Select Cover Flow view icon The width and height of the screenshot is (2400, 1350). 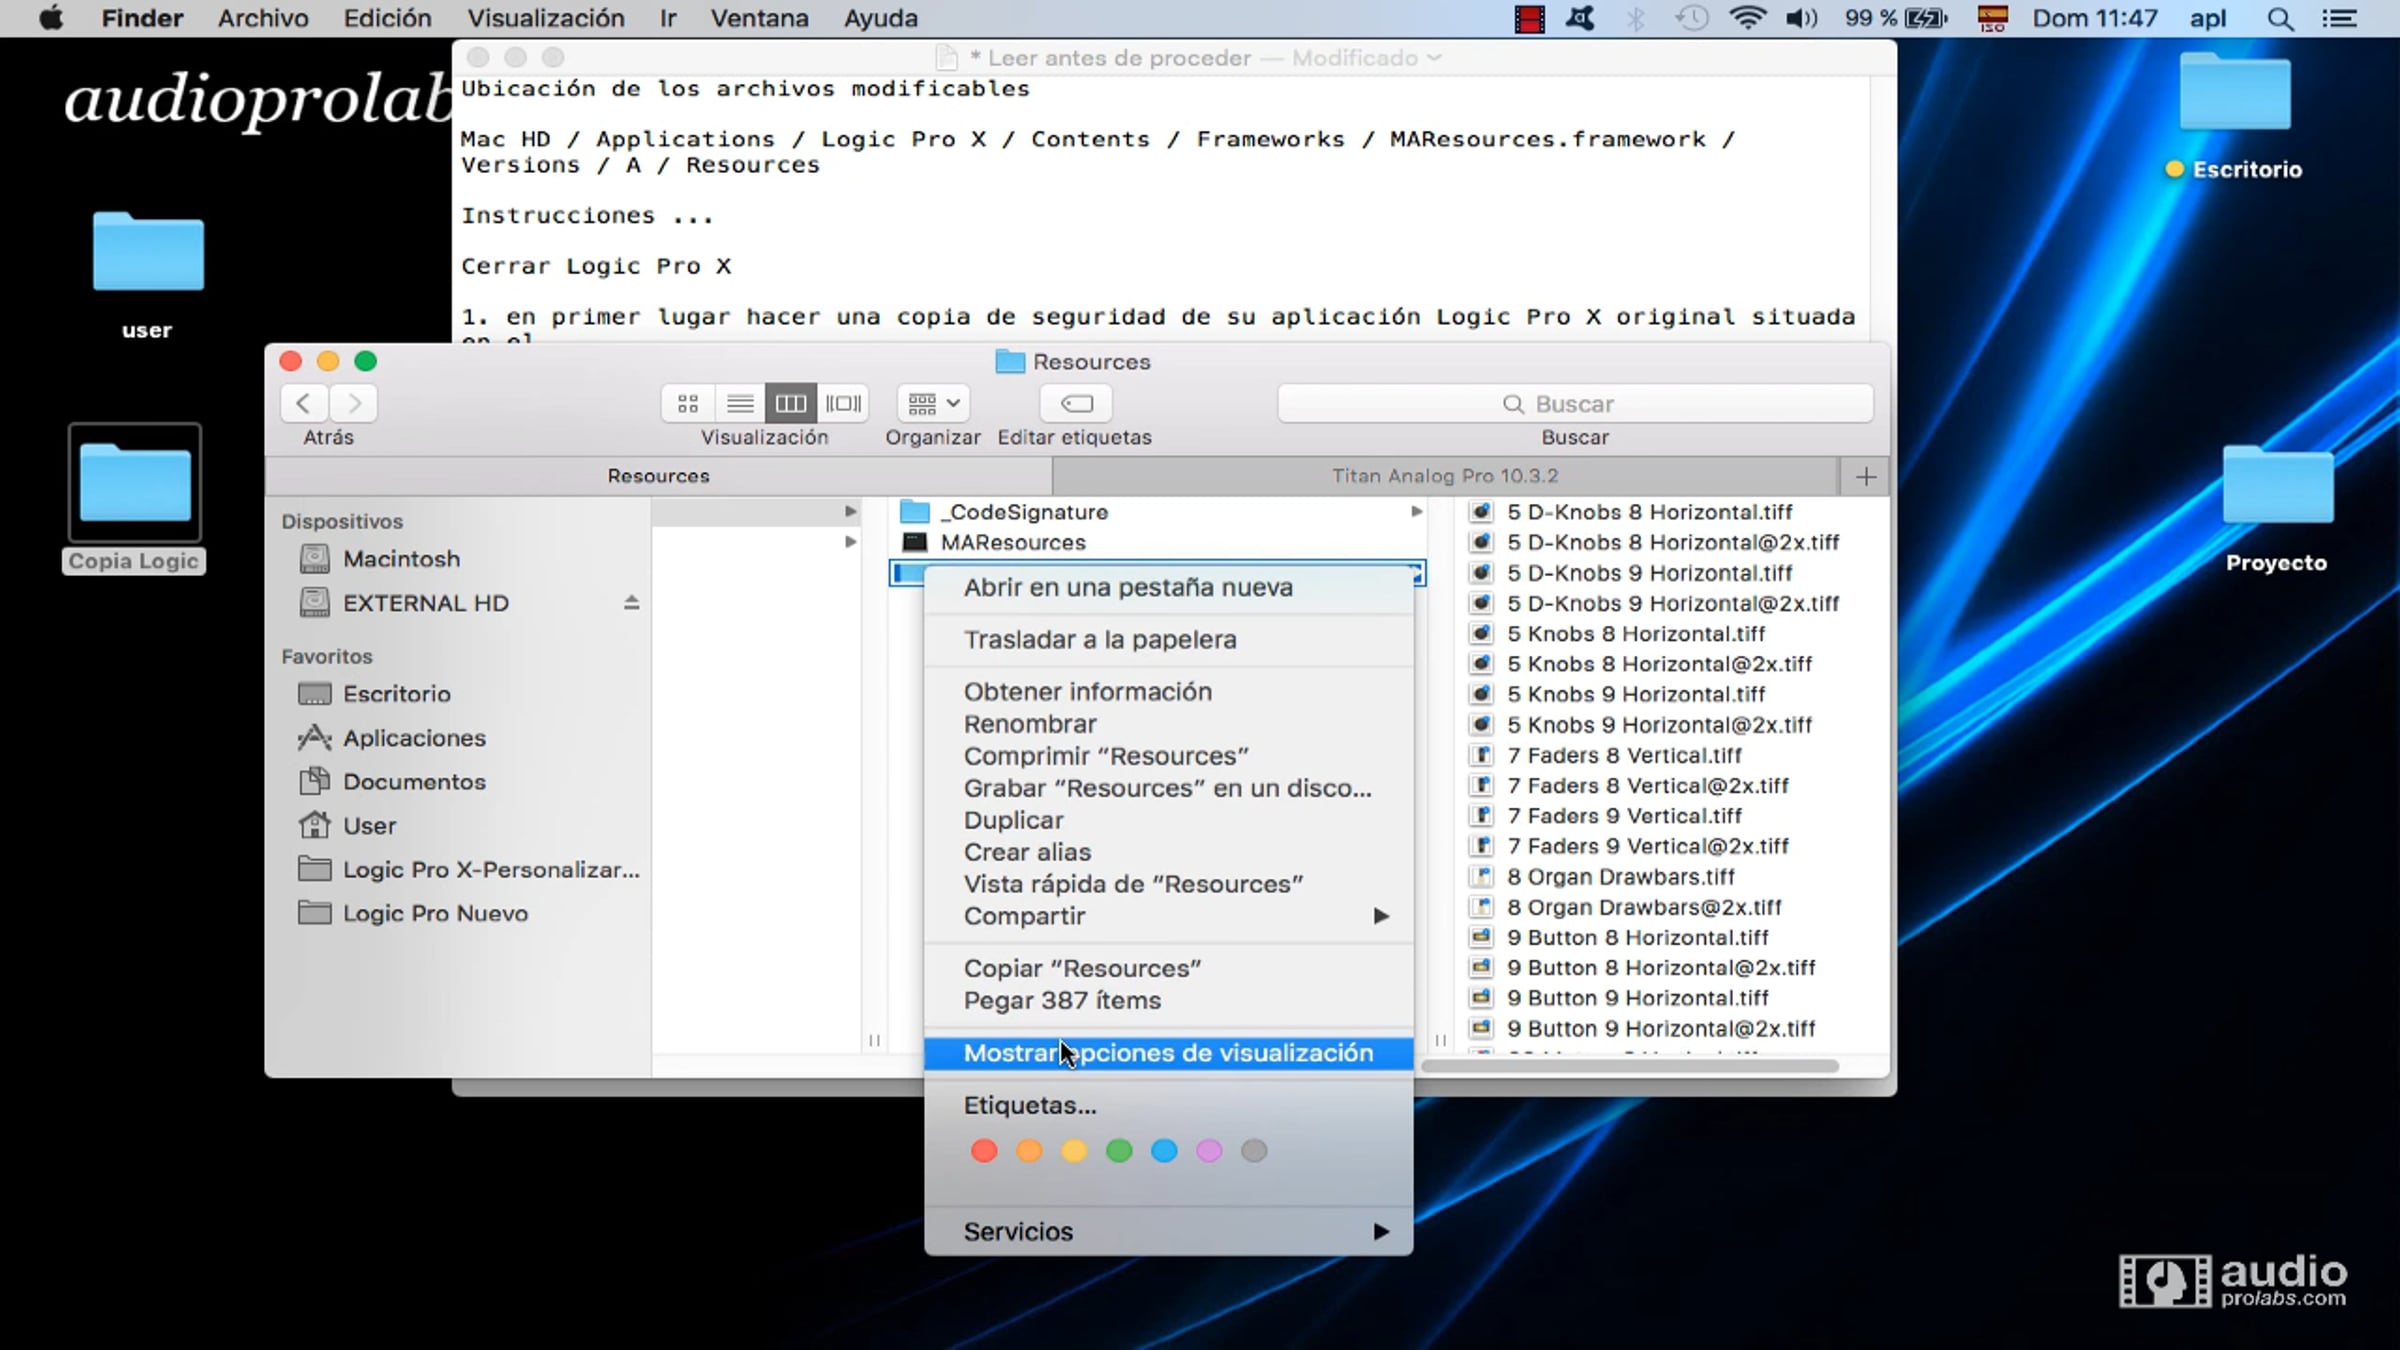point(843,403)
